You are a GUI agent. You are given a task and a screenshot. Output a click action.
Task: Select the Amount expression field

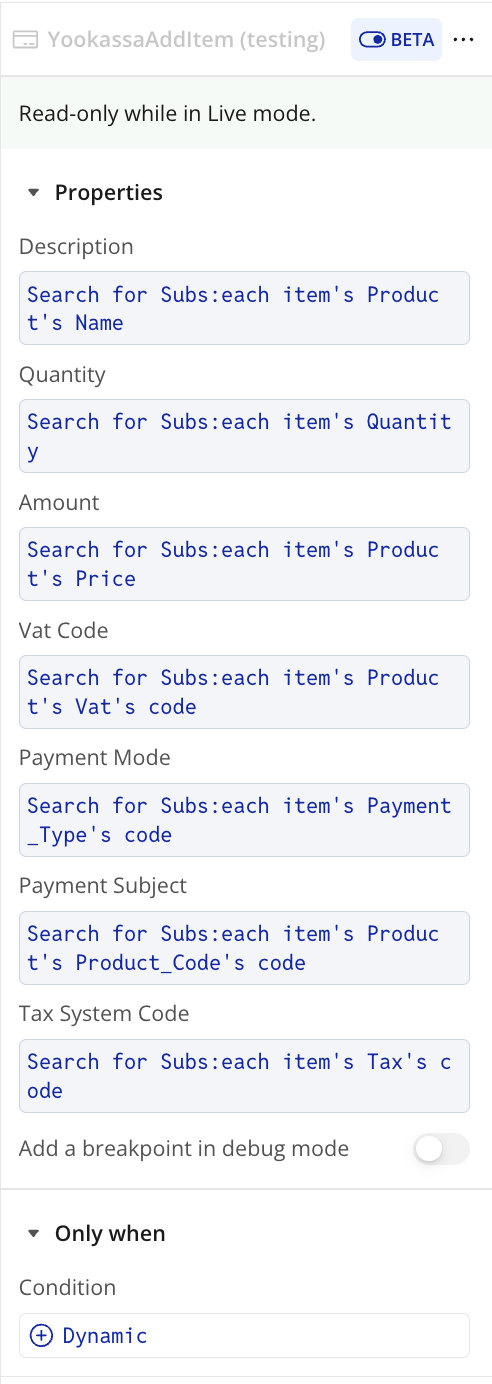[244, 564]
